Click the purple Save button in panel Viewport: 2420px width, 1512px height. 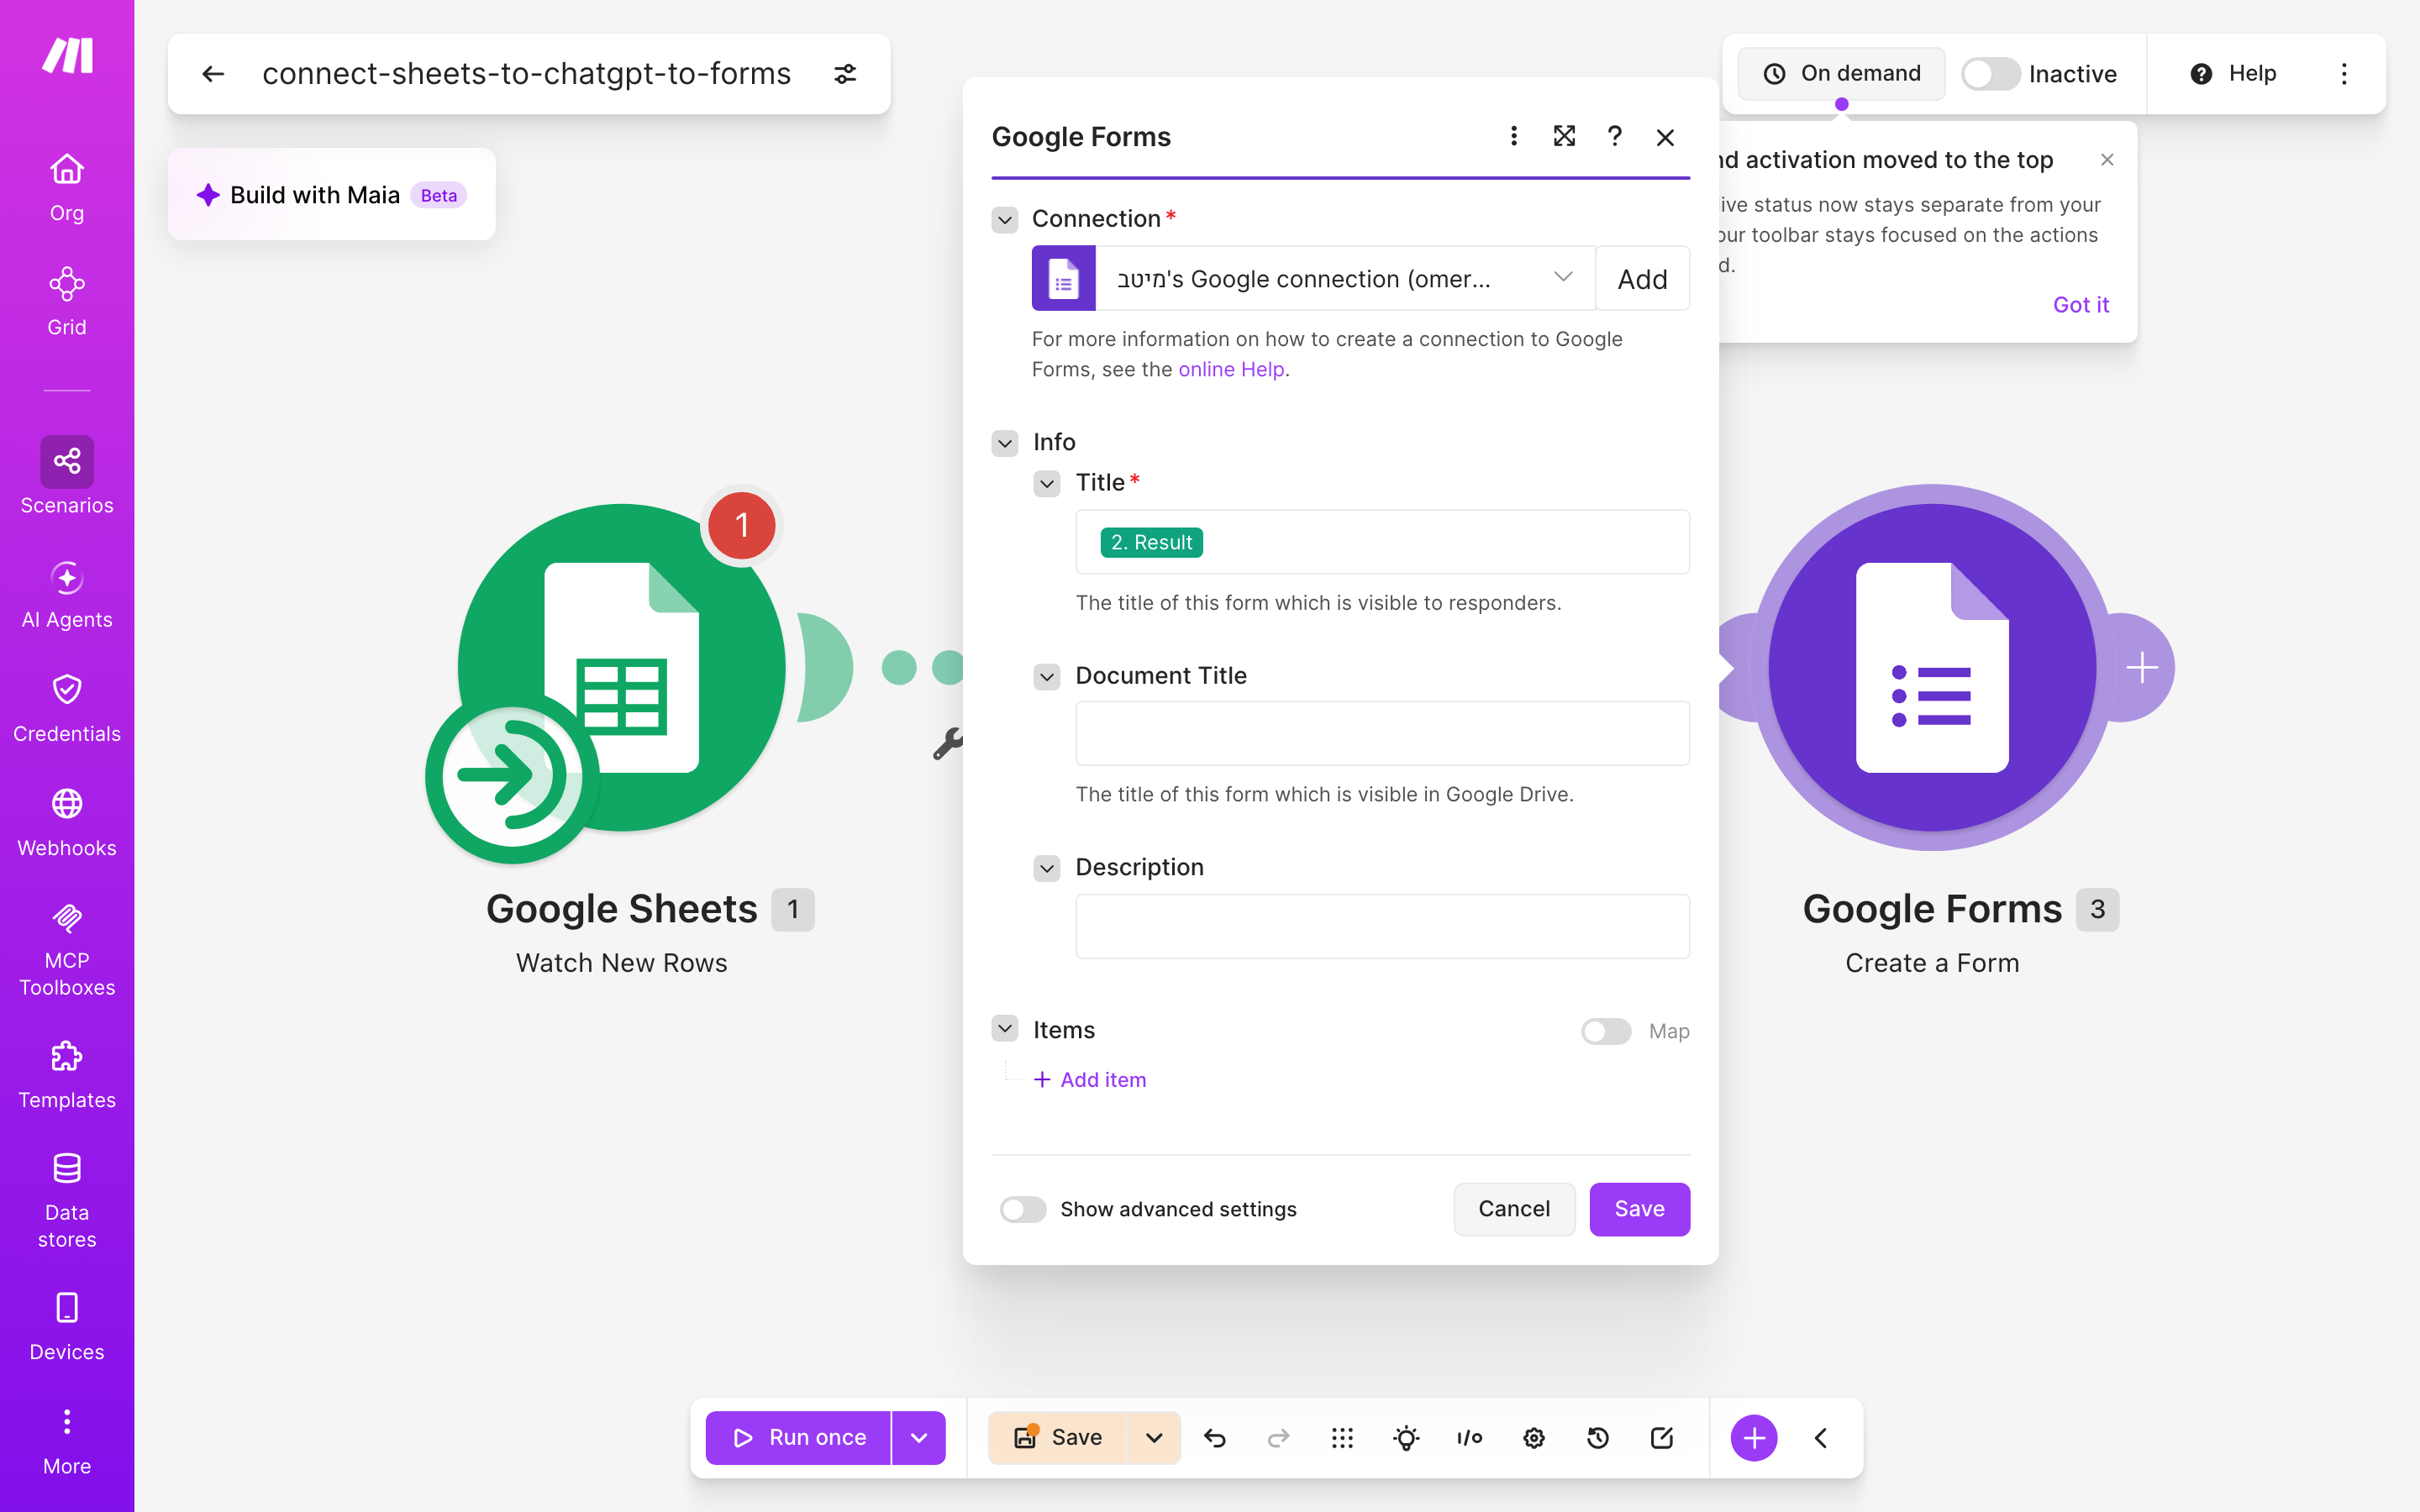(x=1640, y=1209)
